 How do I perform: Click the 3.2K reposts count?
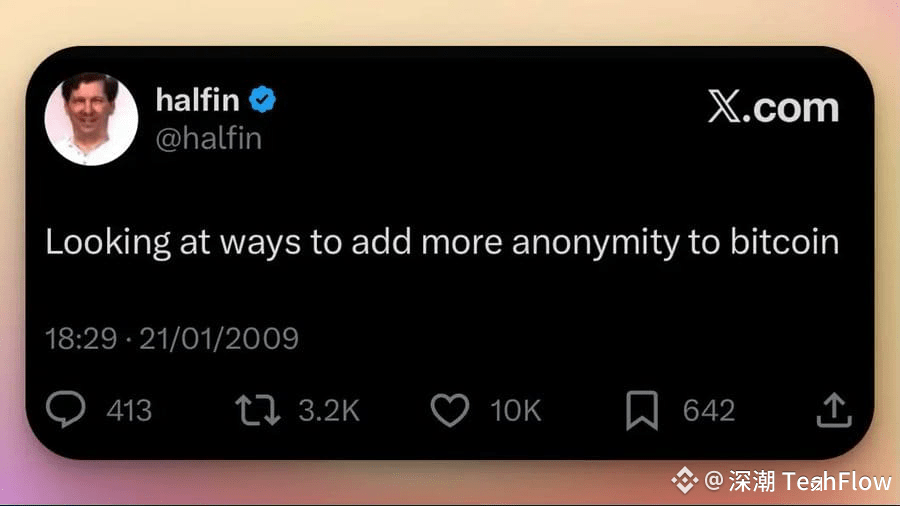(329, 411)
